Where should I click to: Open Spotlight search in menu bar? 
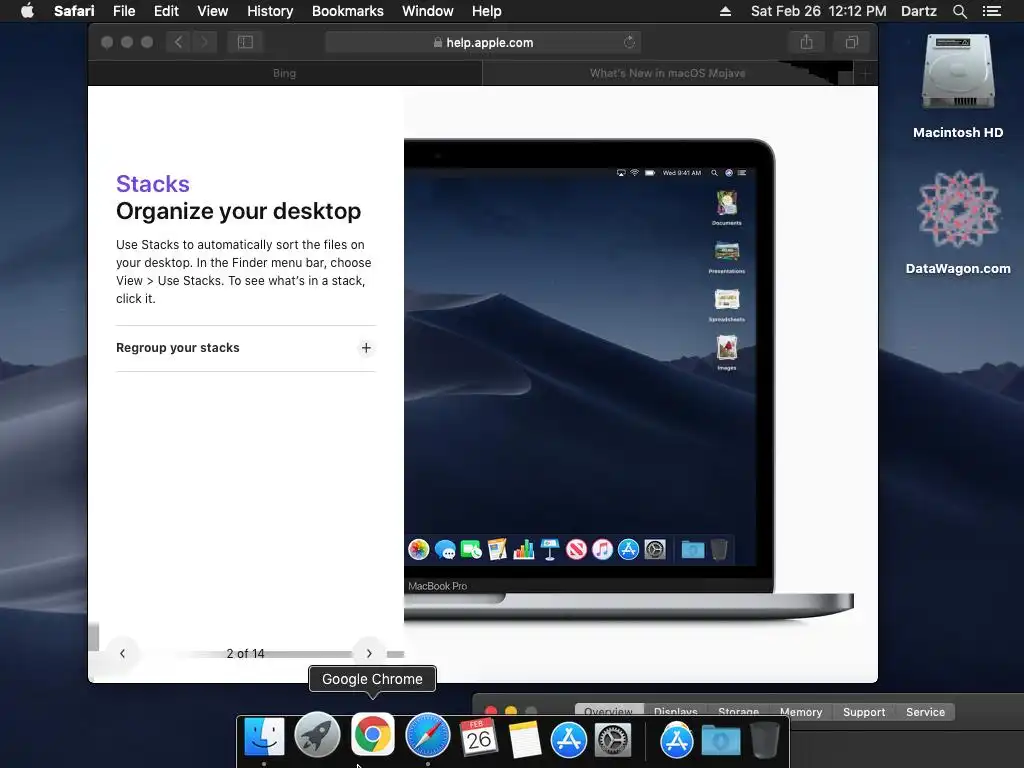959,11
